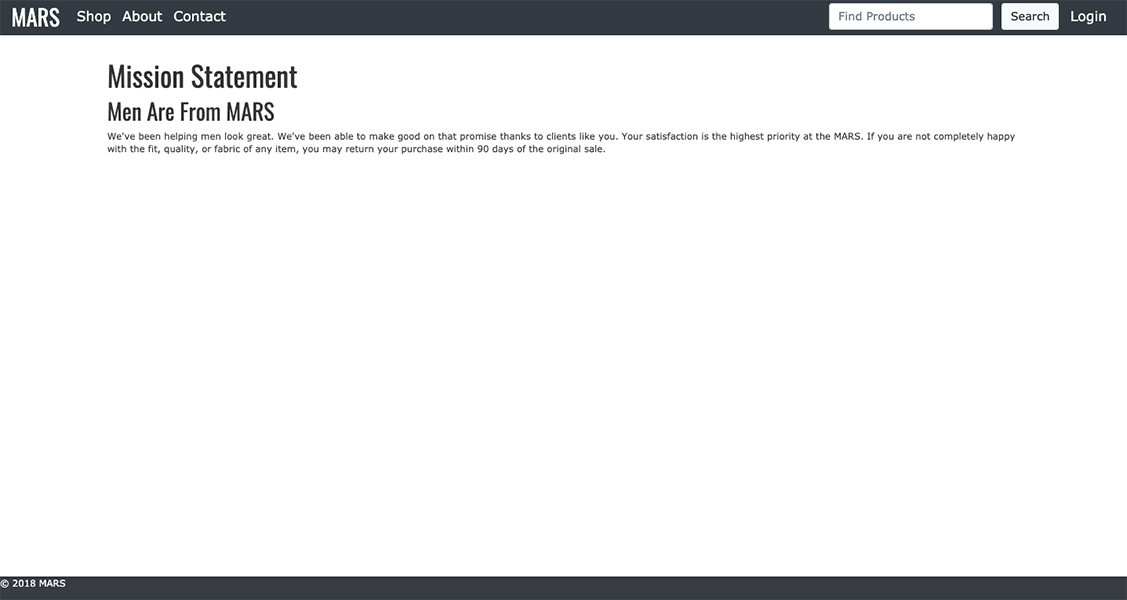Viewport: 1127px width, 600px height.
Task: Open the Contact page link
Action: tap(199, 17)
